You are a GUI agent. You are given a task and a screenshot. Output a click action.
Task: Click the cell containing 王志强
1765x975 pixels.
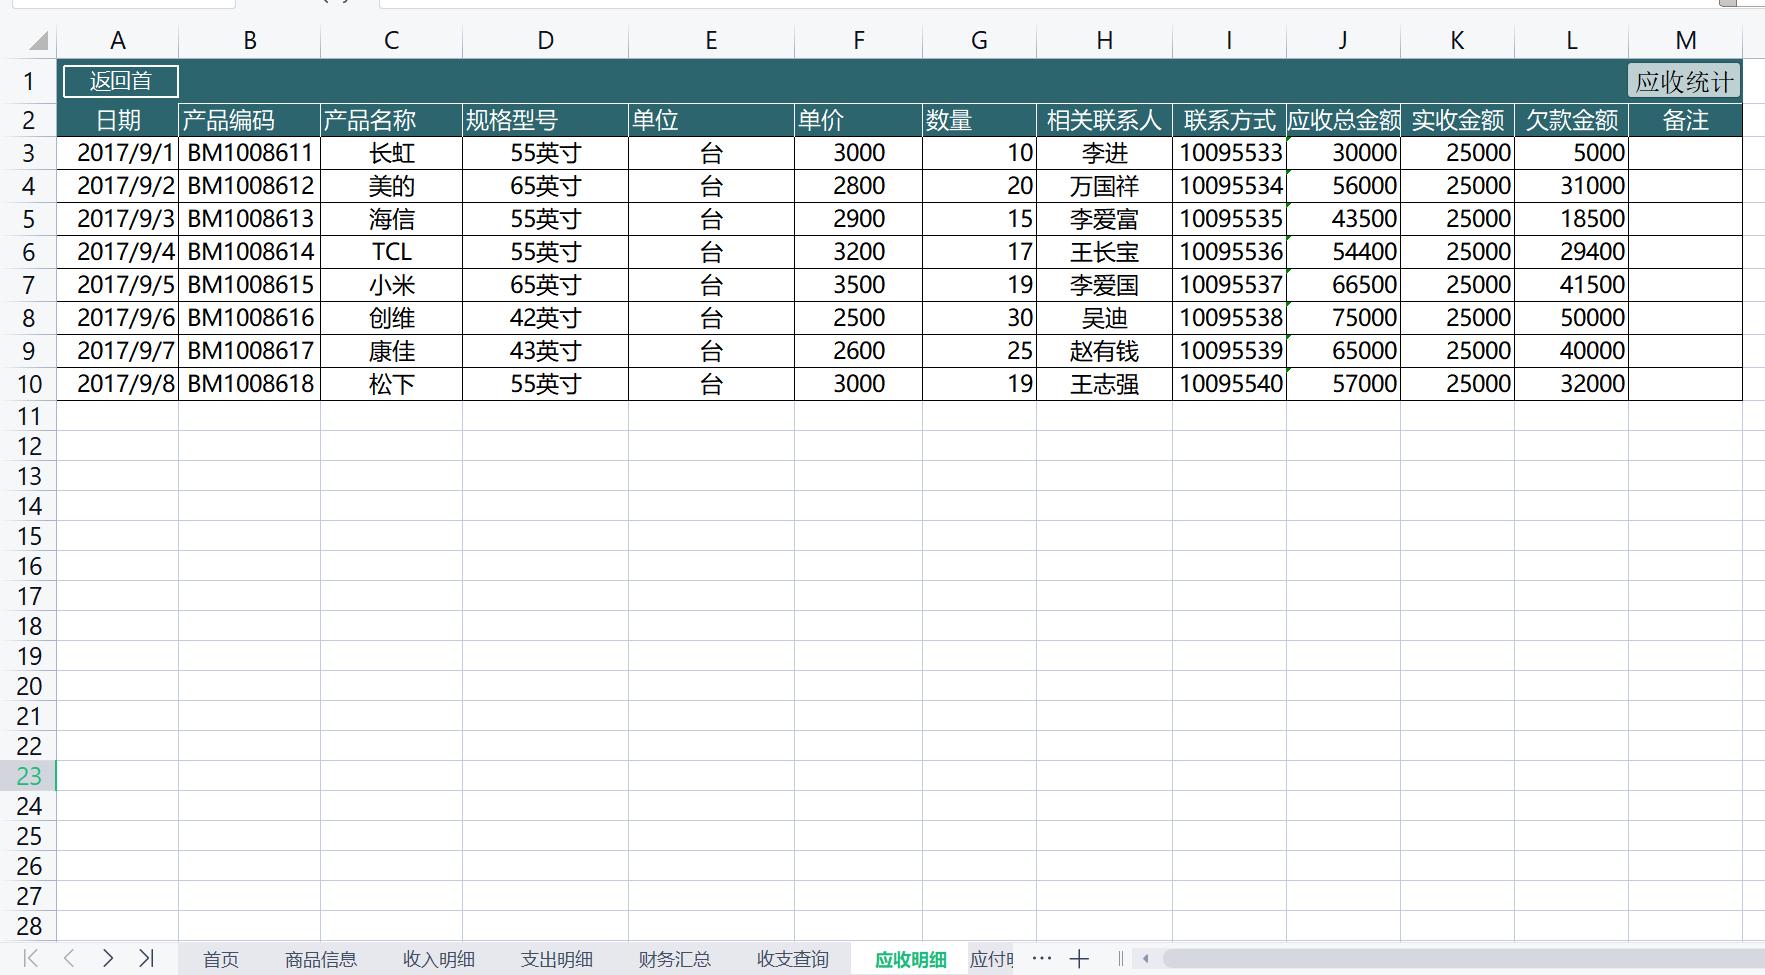(1104, 384)
